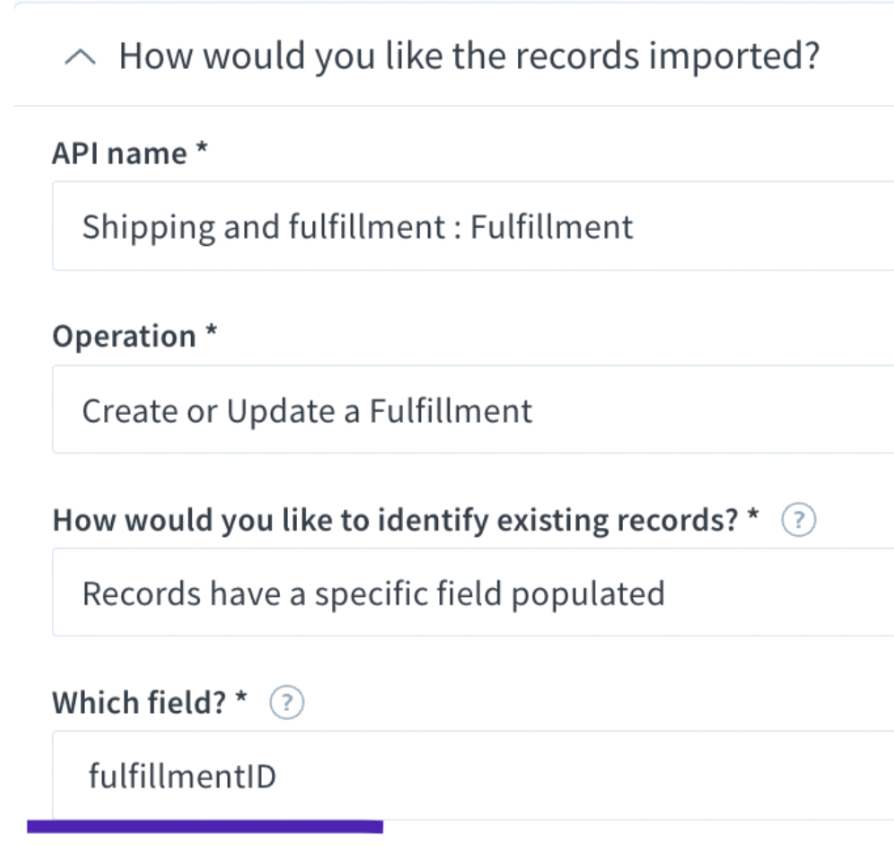The height and width of the screenshot is (846, 894).
Task: Collapse the records imported section chevron
Action: coord(80,57)
